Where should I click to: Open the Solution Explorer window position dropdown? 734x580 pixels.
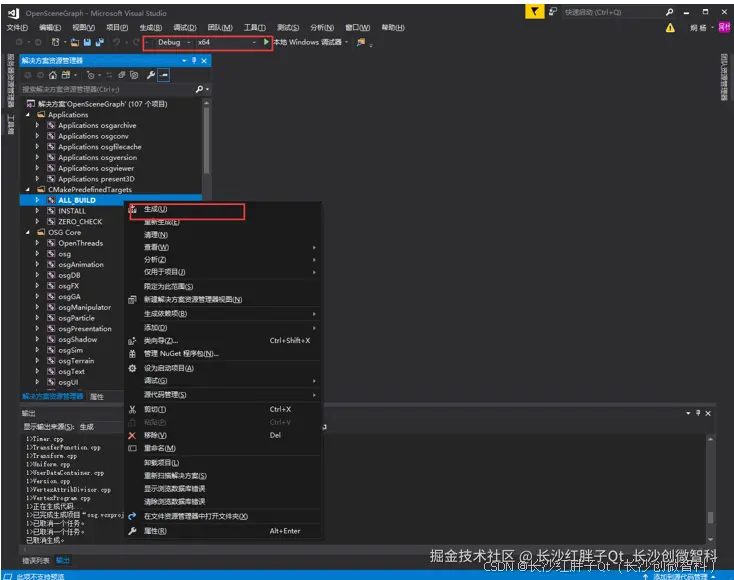coord(184,60)
